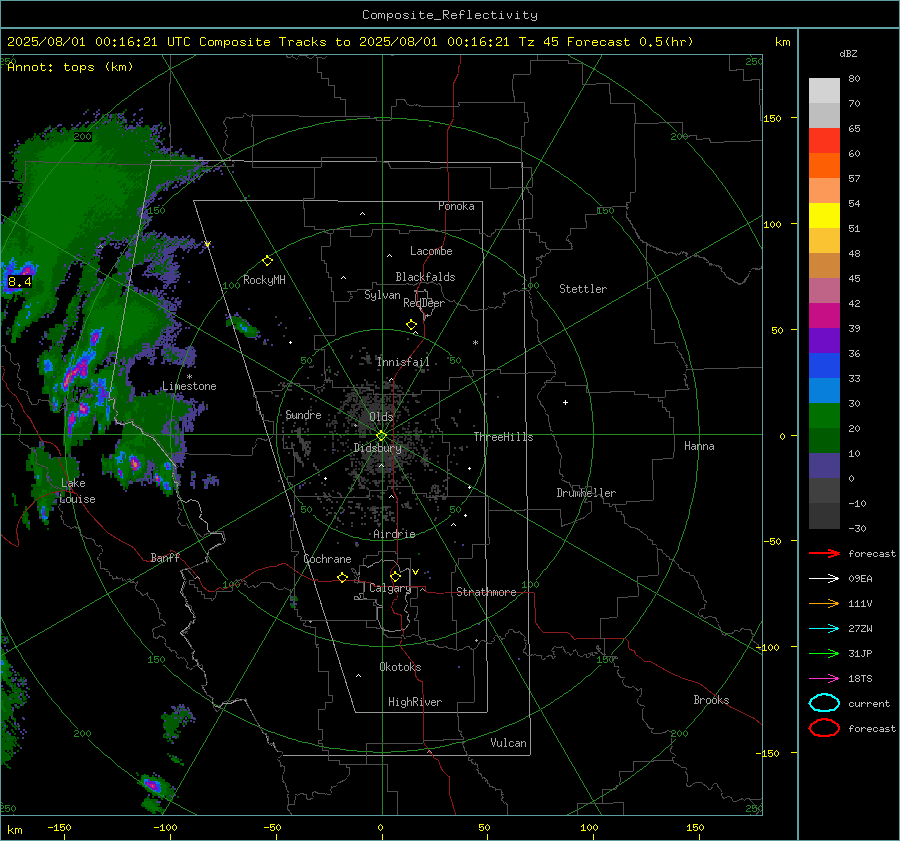Screen dimensions: 900x841
Task: Click the red forecast ellipse legend icon
Action: [x=824, y=728]
